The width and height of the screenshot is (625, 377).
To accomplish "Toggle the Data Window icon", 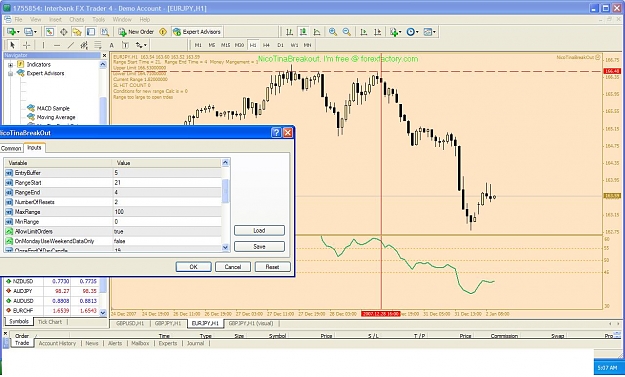I will (63, 32).
